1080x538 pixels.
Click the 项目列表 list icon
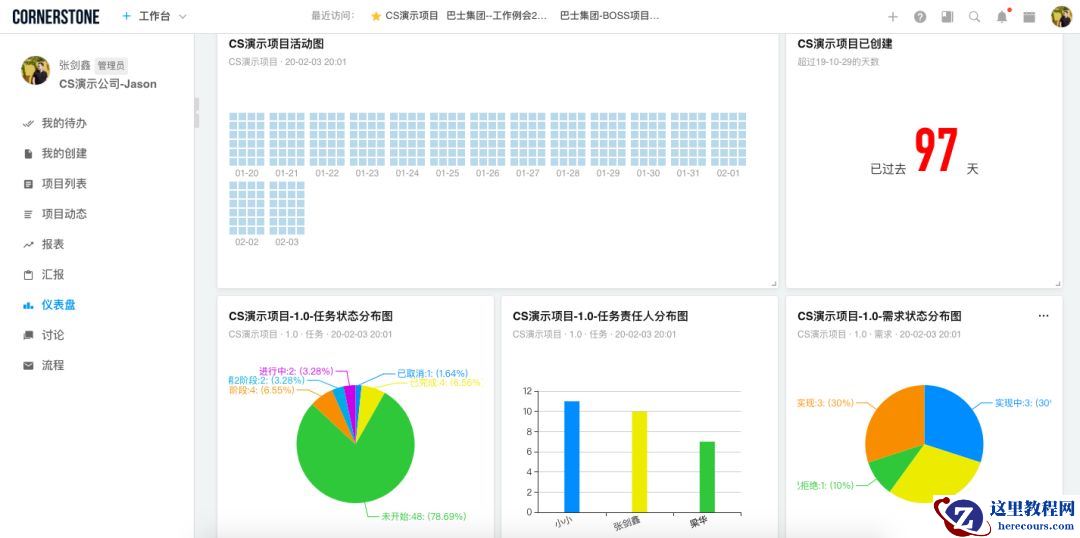[28, 184]
